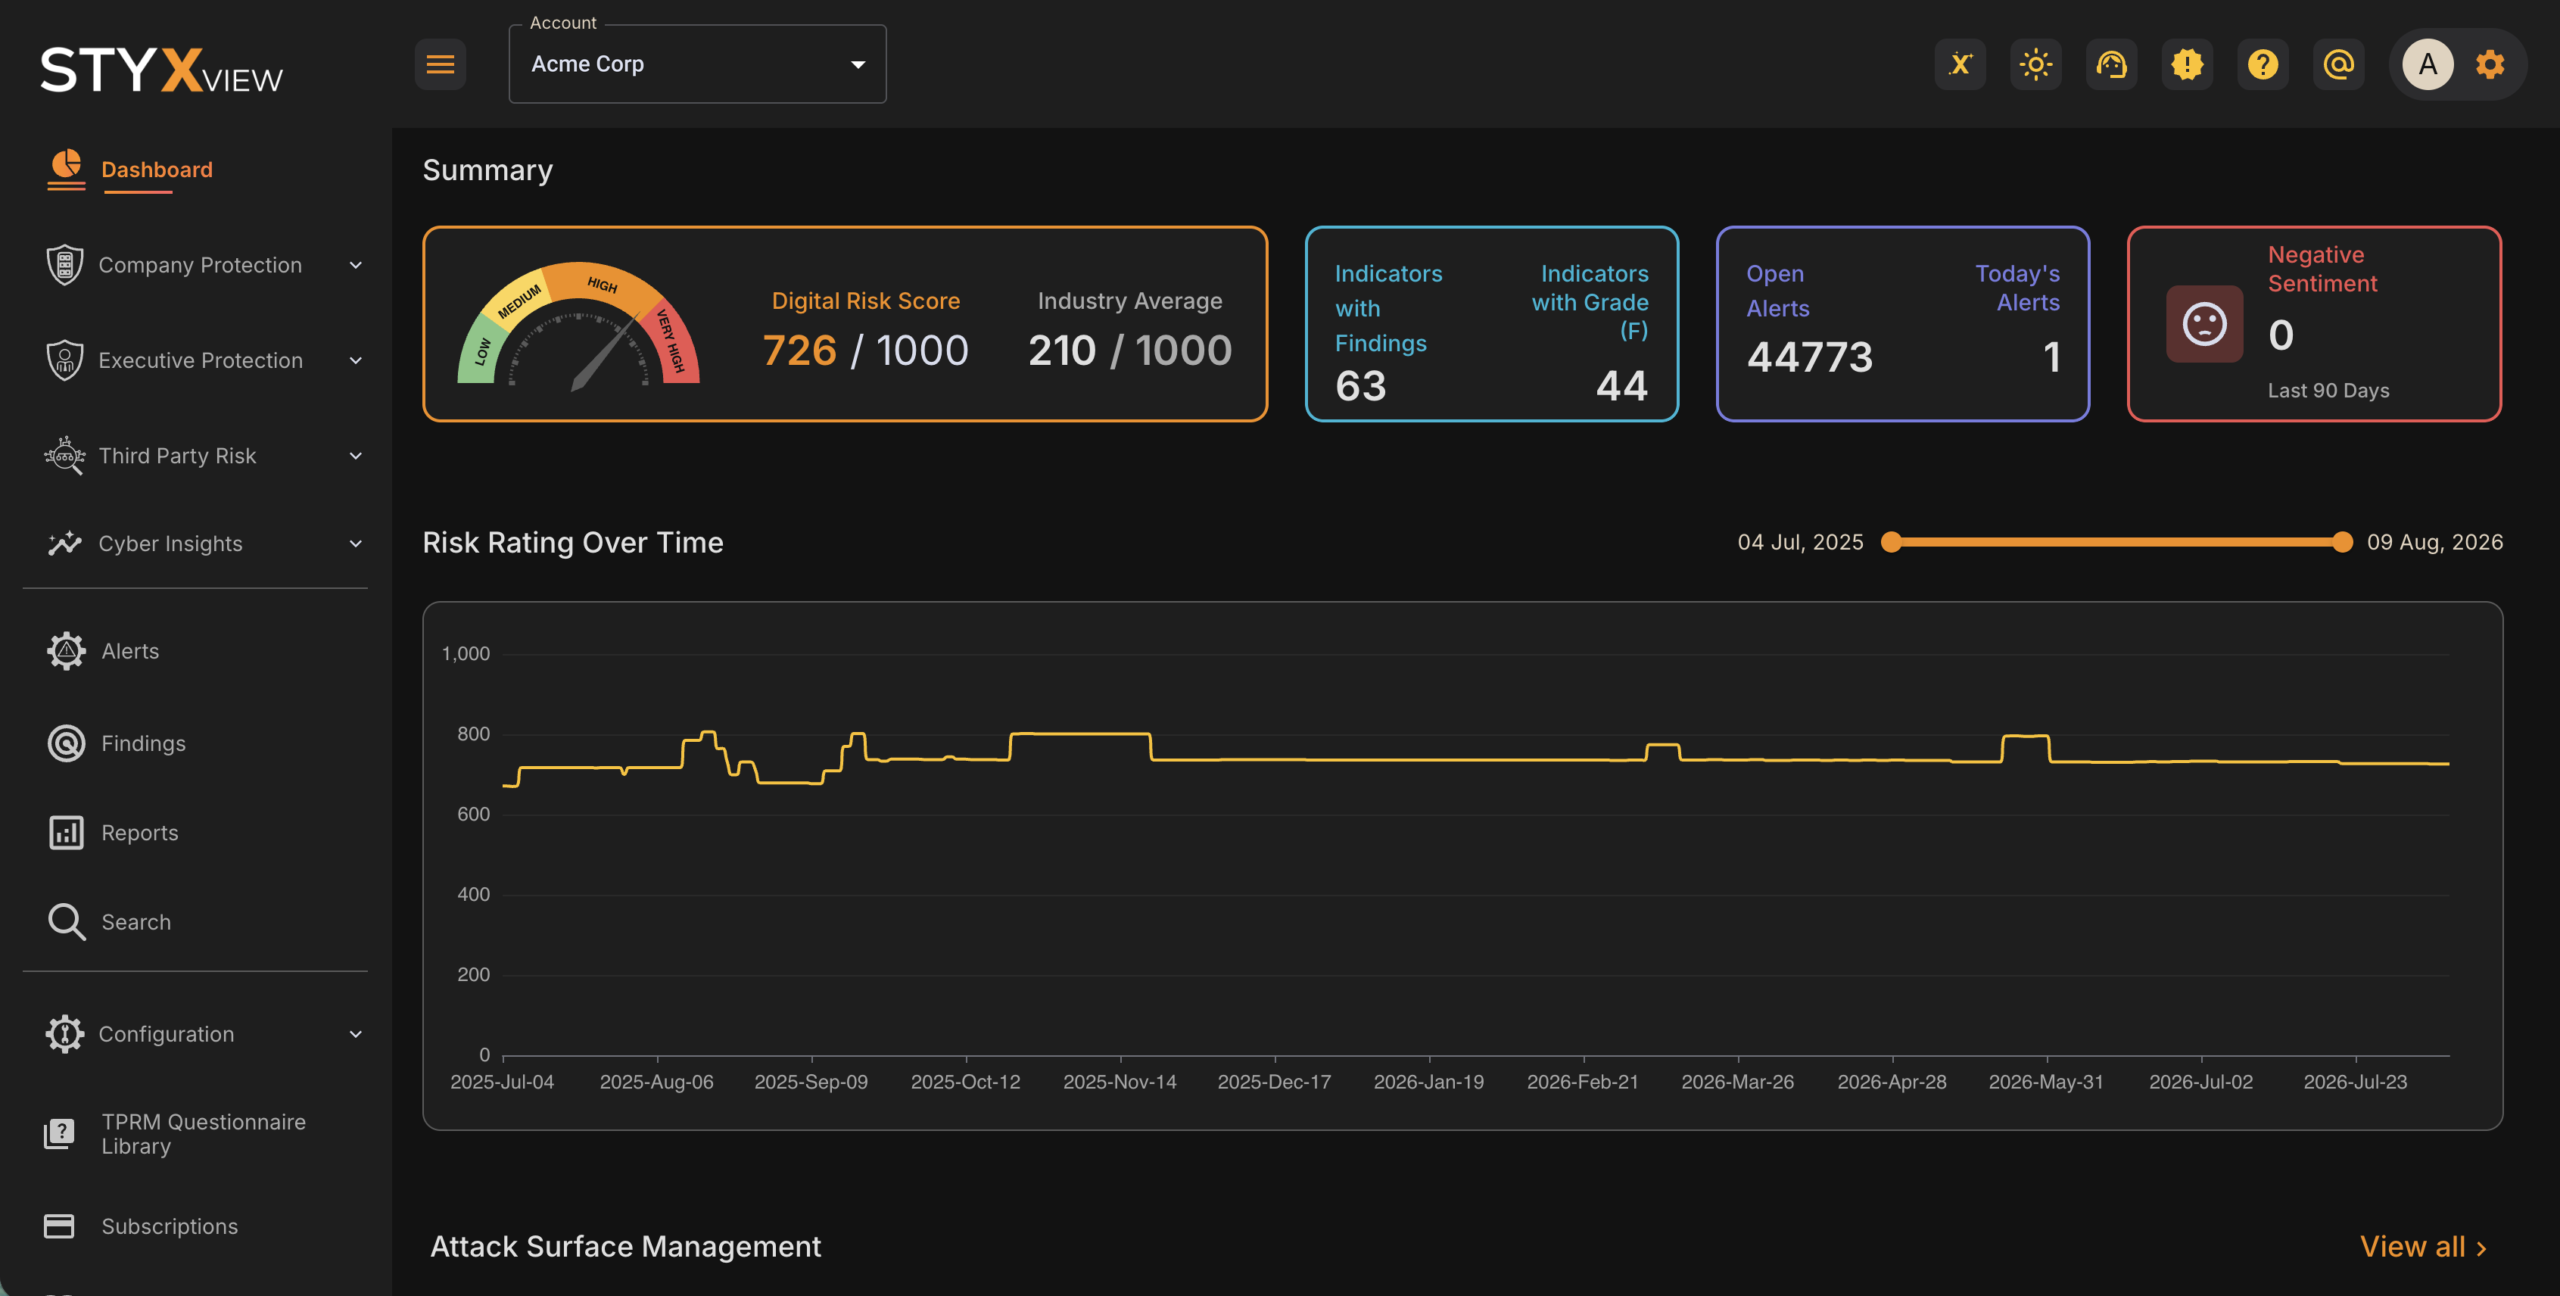Open support via the headset icon
Screen dimensions: 2560x1296
point(2111,65)
